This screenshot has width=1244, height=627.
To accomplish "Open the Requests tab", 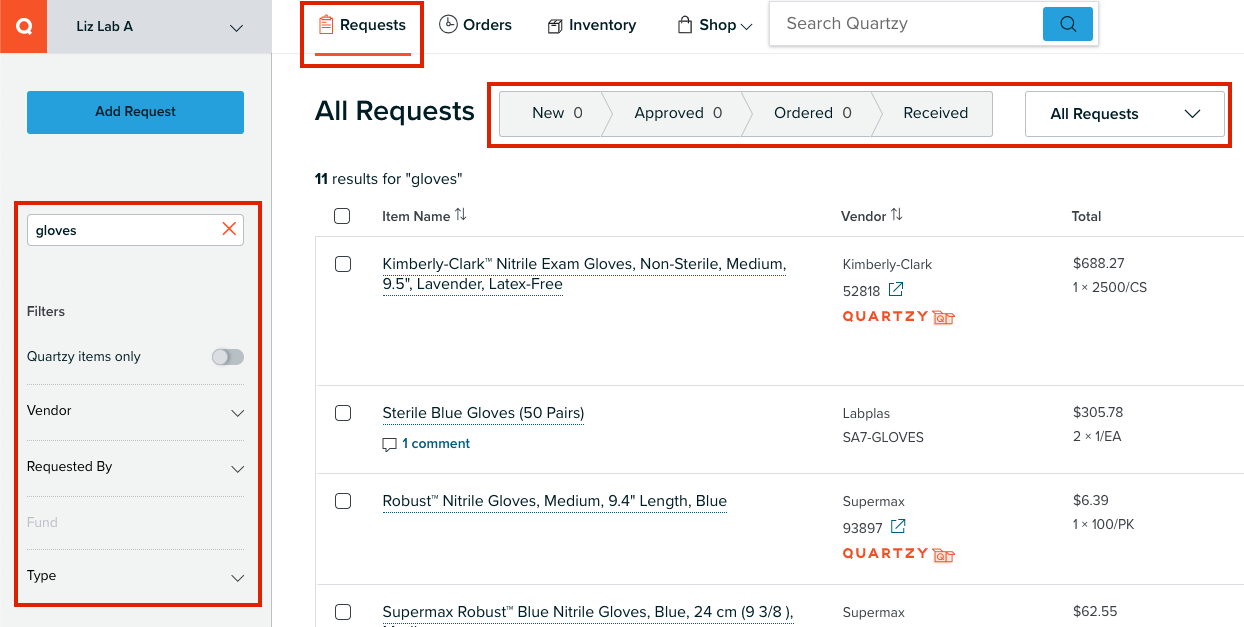I will tap(362, 25).
